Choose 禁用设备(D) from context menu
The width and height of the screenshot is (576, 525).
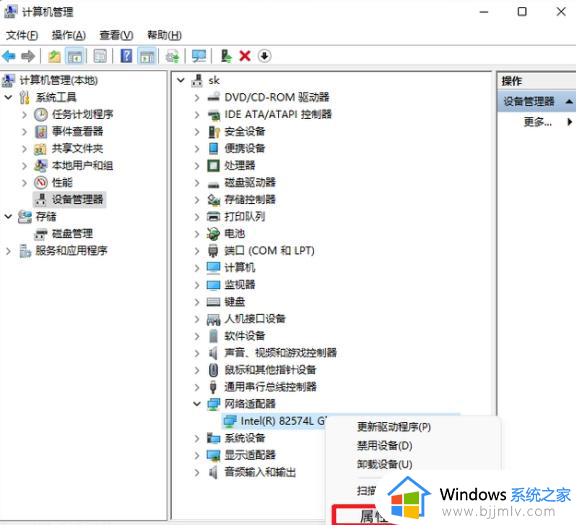click(384, 446)
